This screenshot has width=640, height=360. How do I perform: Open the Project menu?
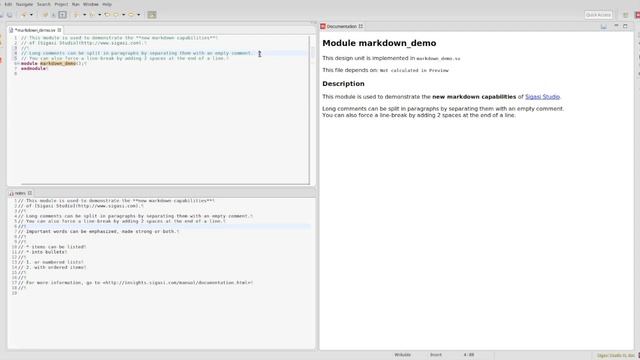coord(61,4)
